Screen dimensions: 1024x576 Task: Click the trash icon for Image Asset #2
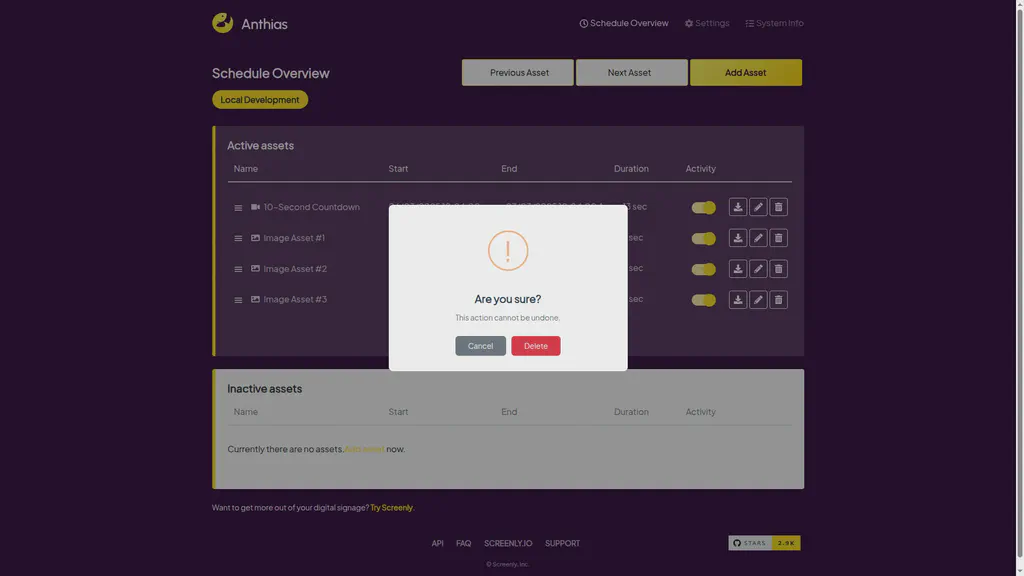778,268
